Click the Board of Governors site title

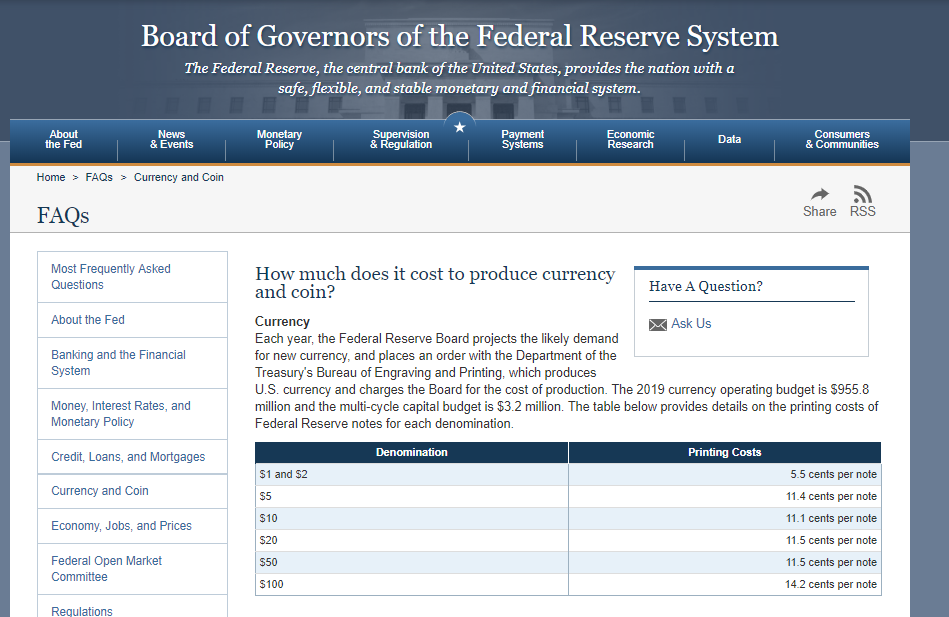coord(459,36)
